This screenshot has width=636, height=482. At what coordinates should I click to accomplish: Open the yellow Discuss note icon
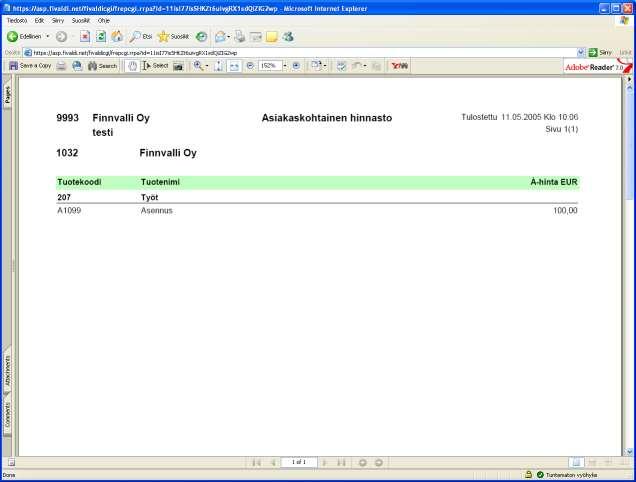[271, 37]
